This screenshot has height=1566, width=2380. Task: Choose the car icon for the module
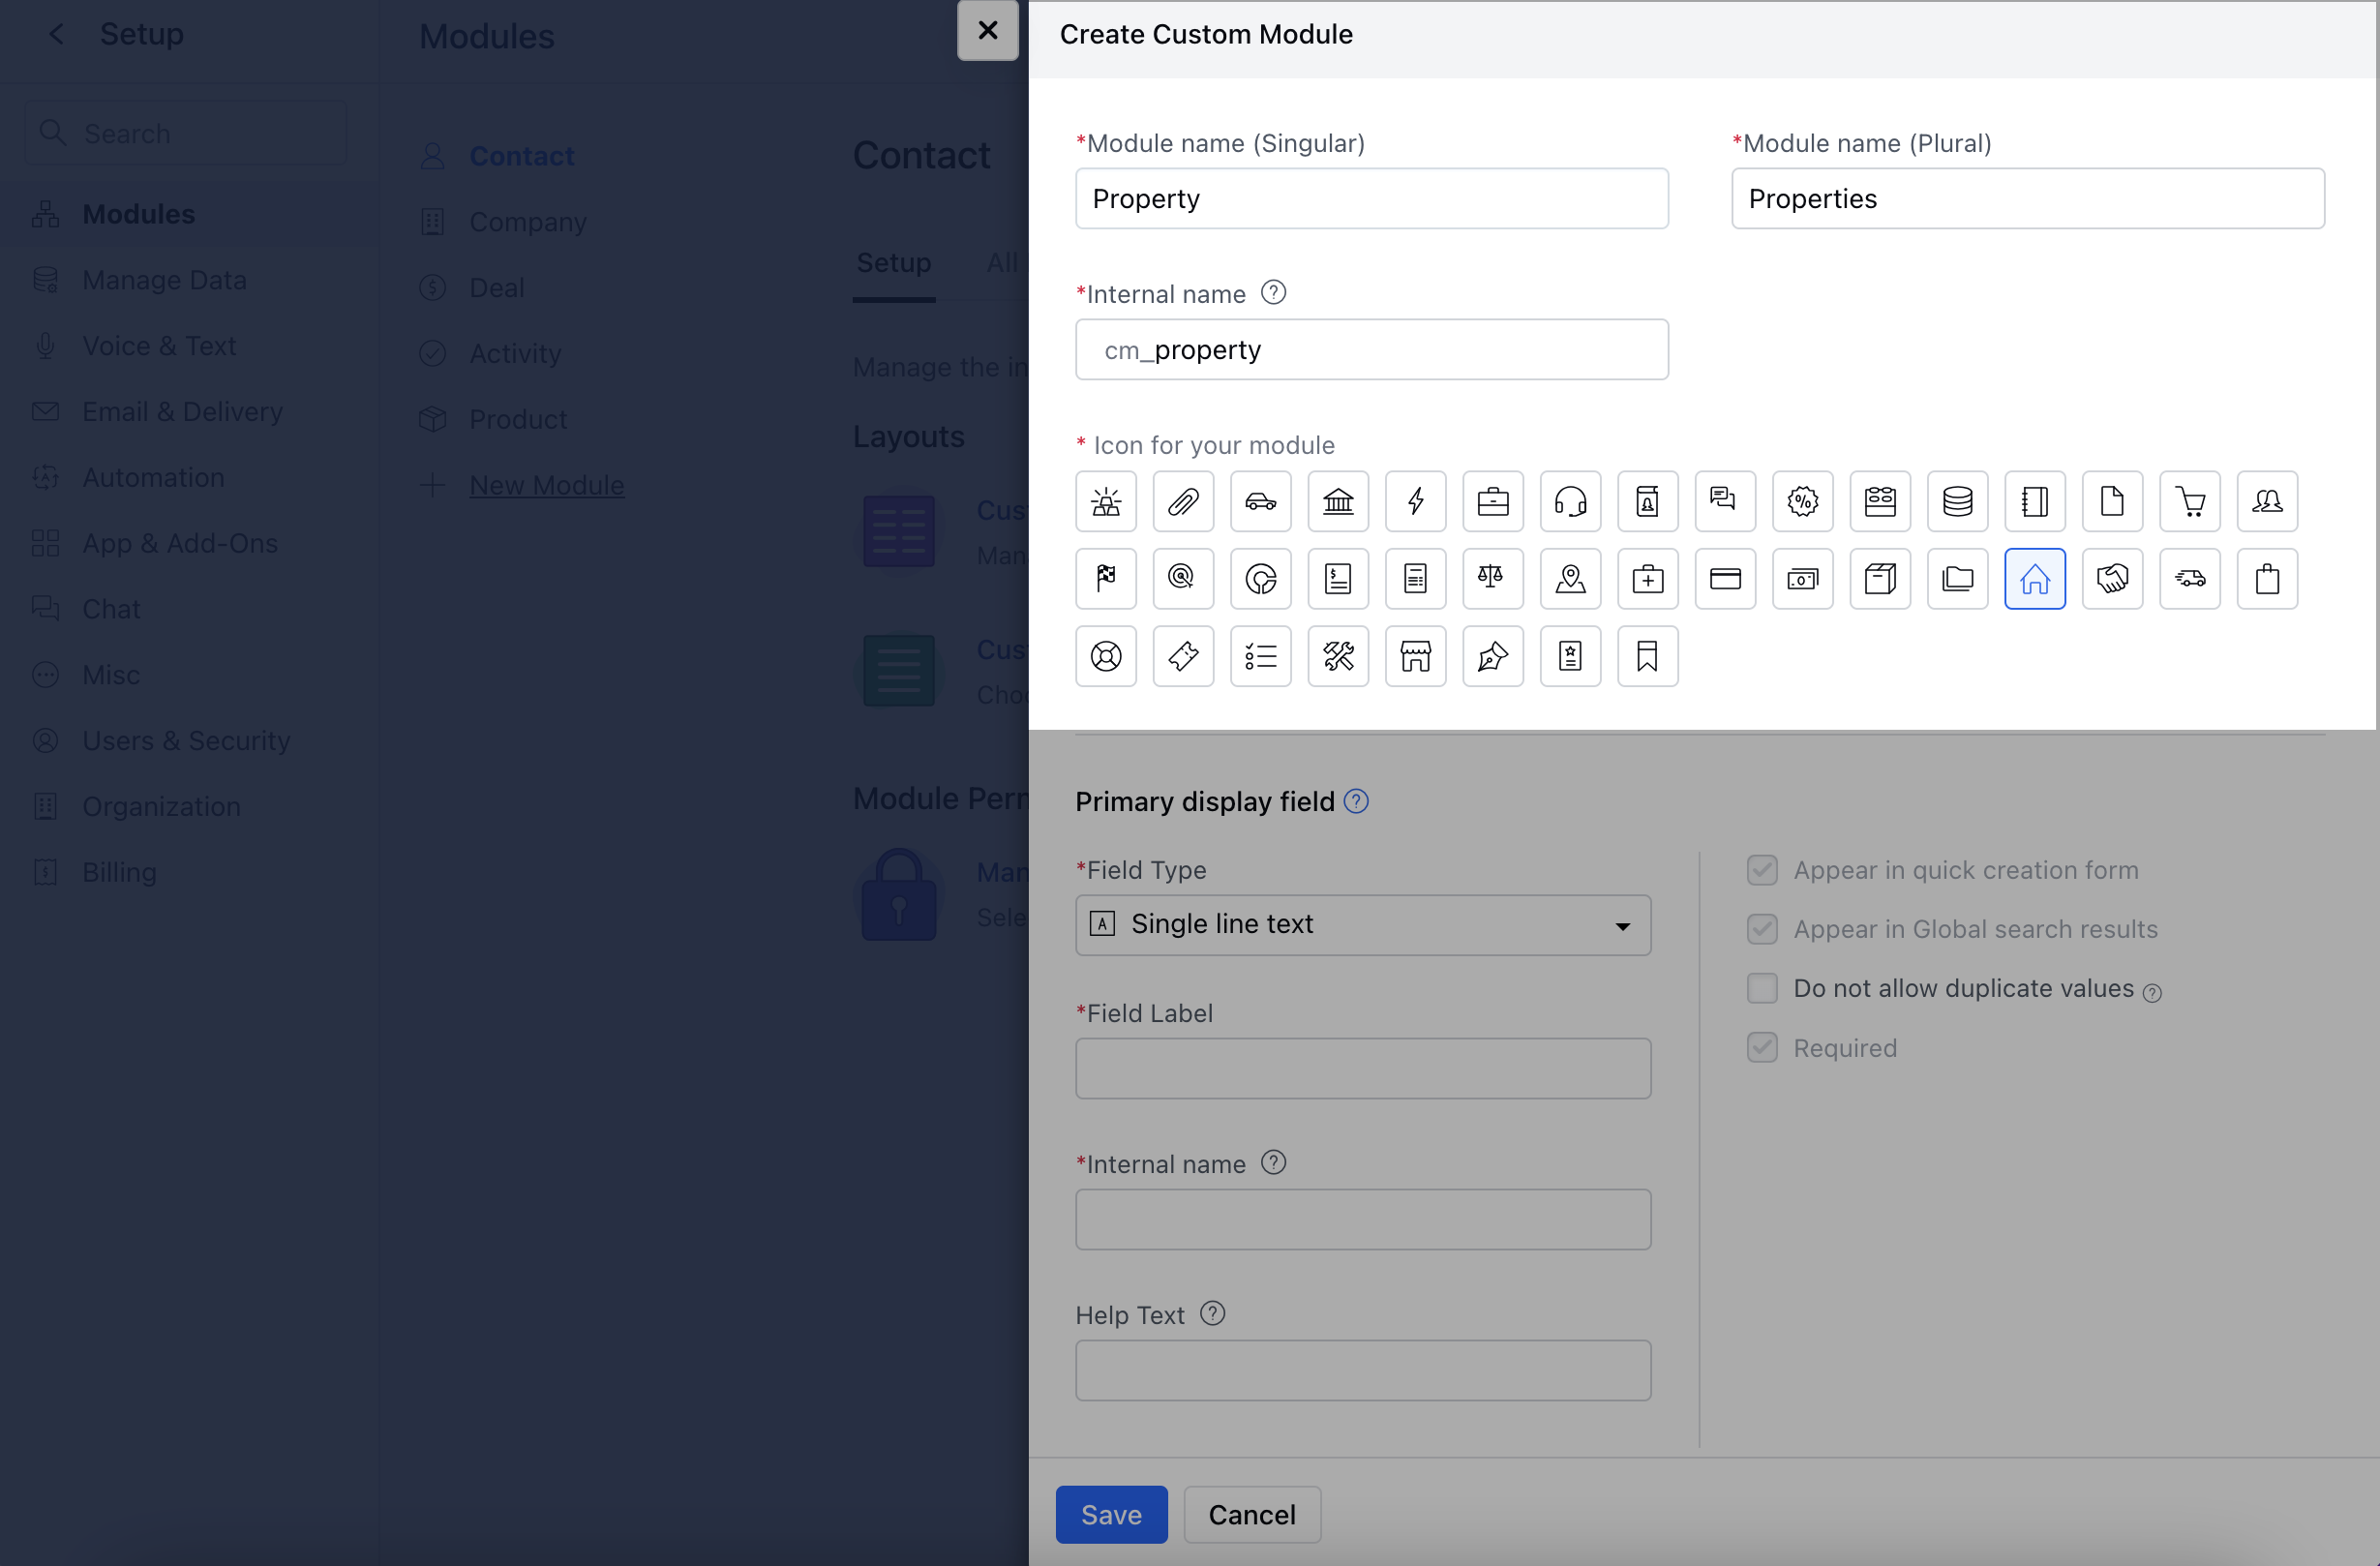point(1260,501)
